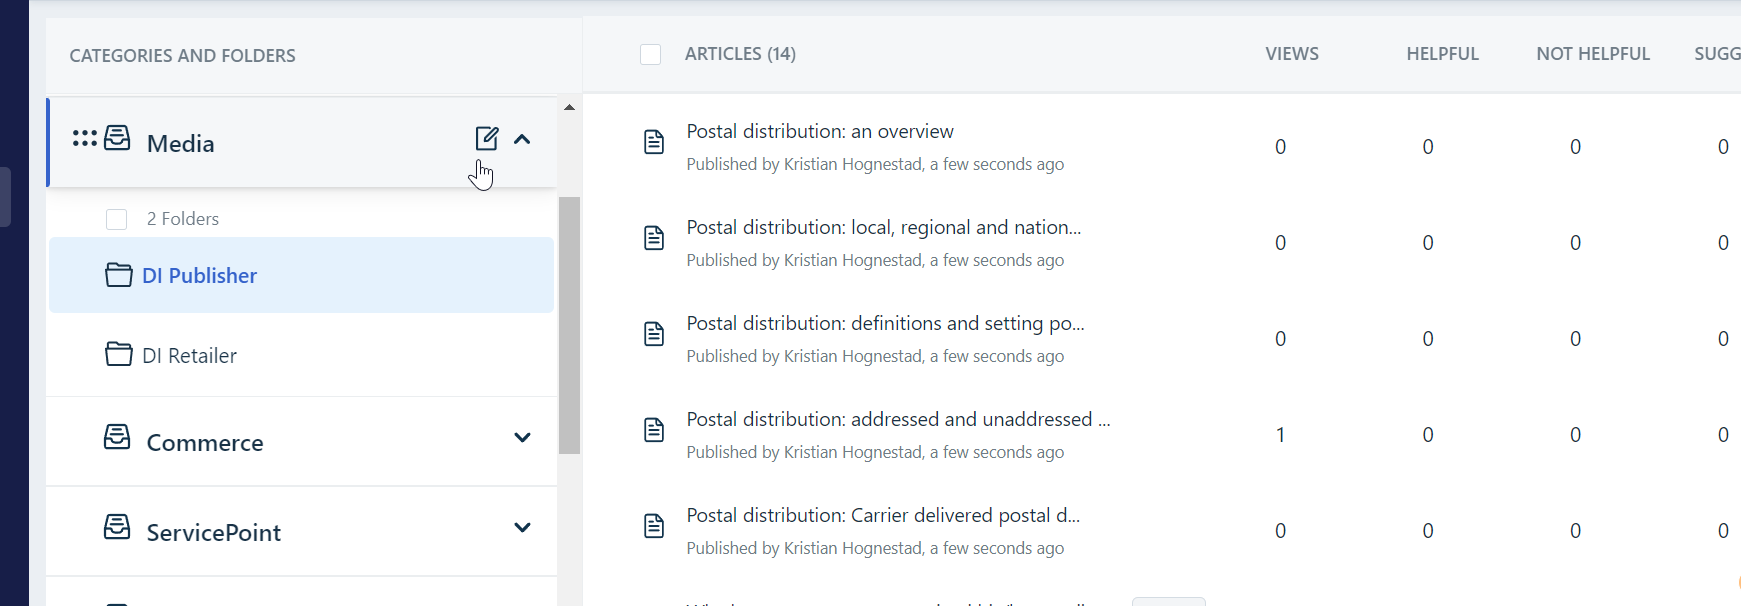This screenshot has width=1741, height=606.
Task: Click 'Published by' line under 'an overview' article
Action: (x=875, y=164)
